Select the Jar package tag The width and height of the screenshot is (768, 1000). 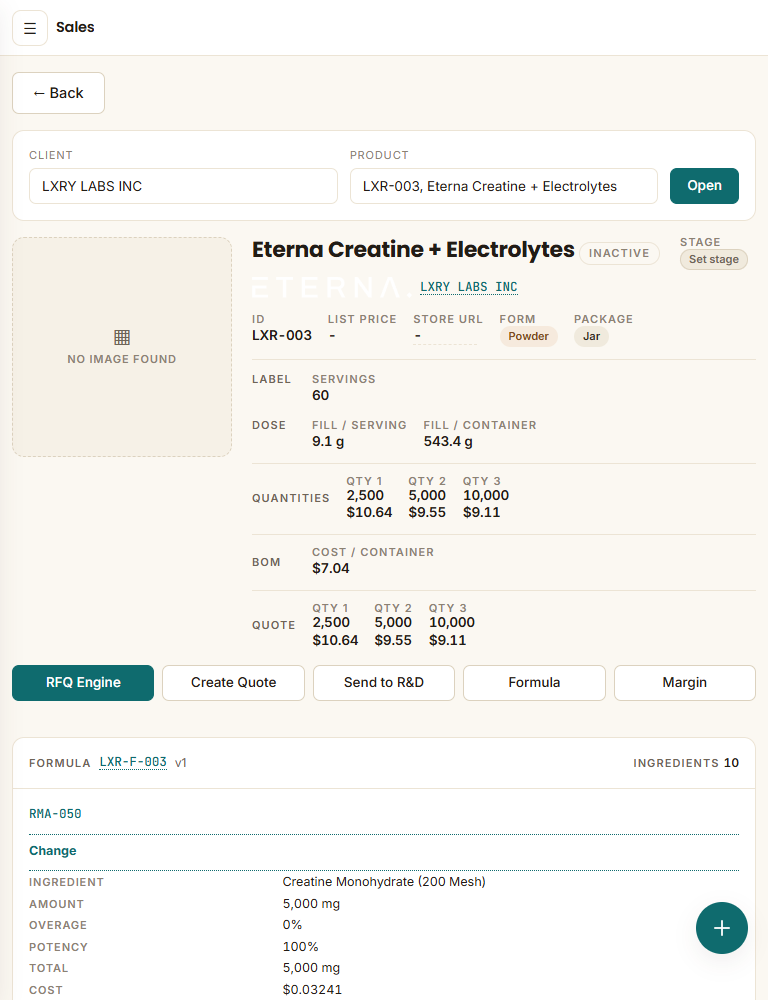(x=591, y=336)
